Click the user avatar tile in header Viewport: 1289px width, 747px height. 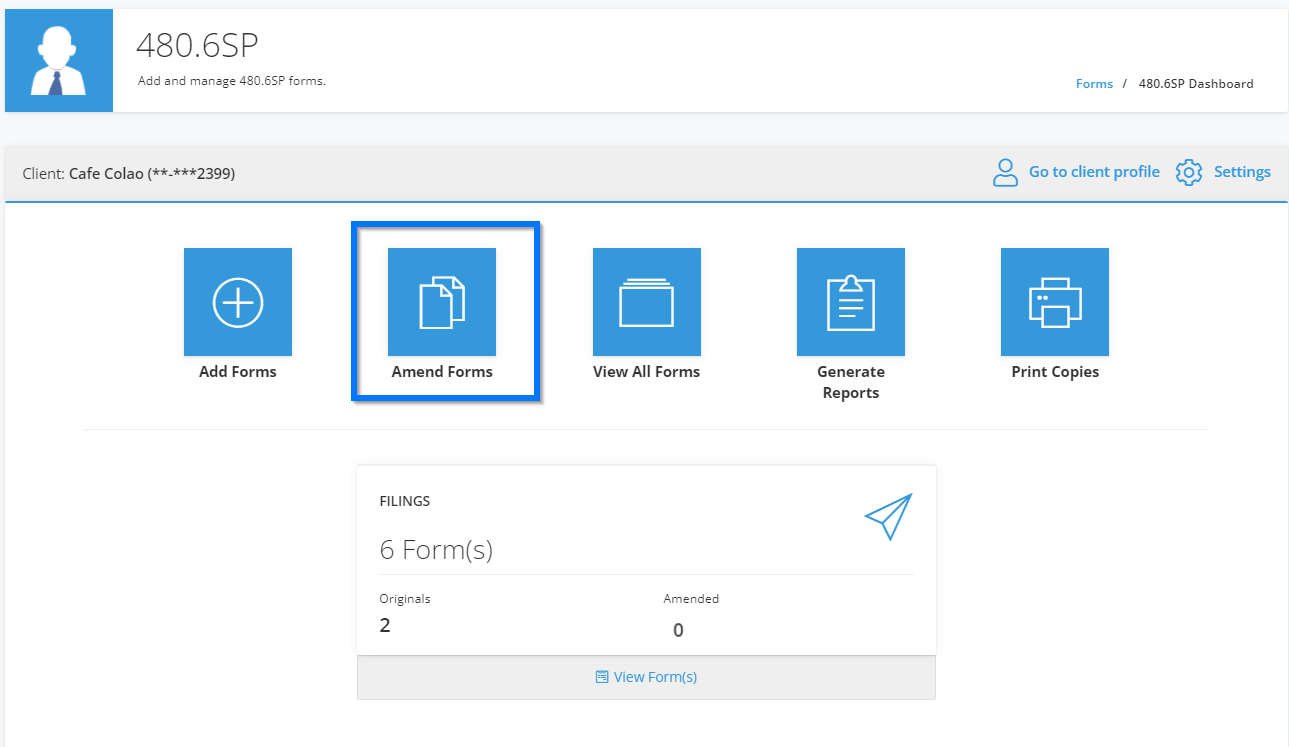[59, 61]
